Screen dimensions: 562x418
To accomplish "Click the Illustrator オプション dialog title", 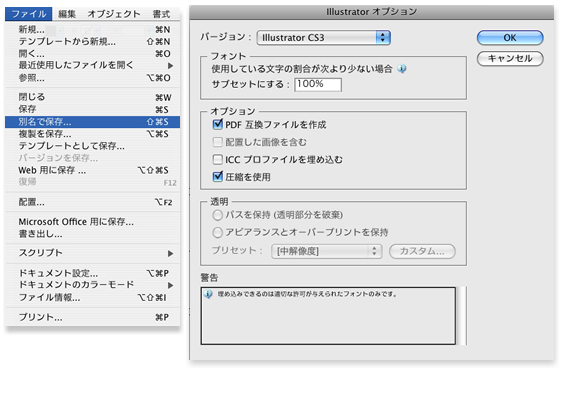I will [x=371, y=12].
